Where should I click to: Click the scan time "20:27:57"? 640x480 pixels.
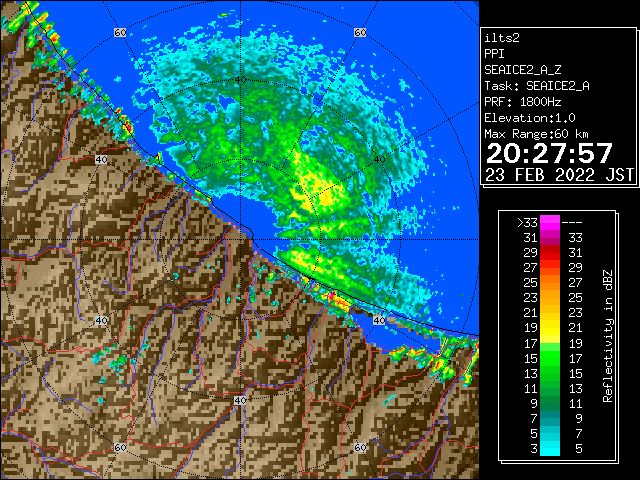(549, 153)
